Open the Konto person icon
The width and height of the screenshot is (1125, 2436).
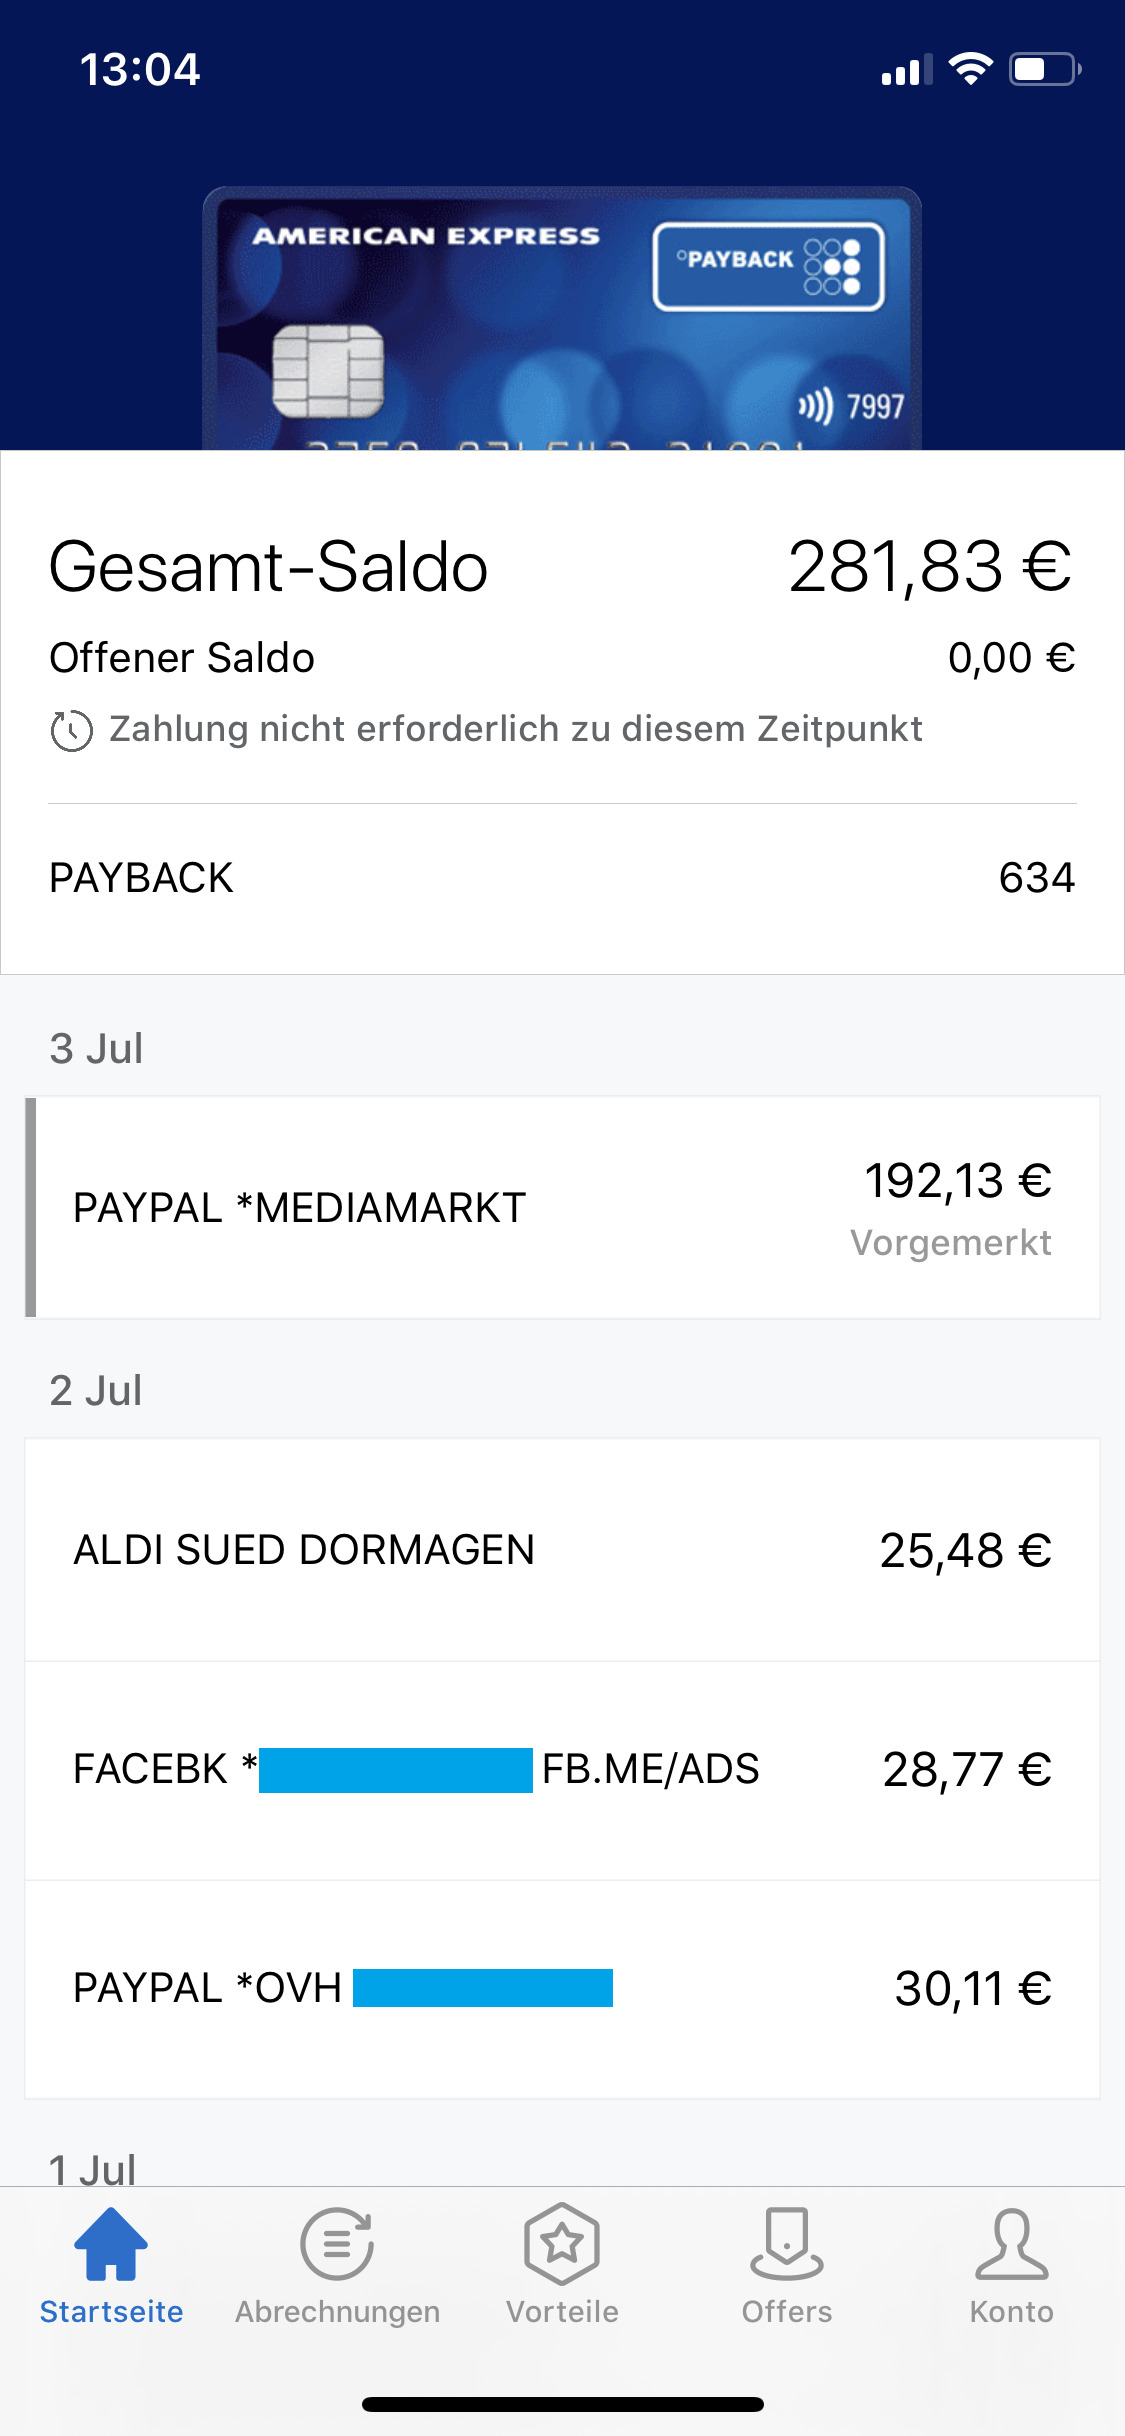click(x=1012, y=2245)
